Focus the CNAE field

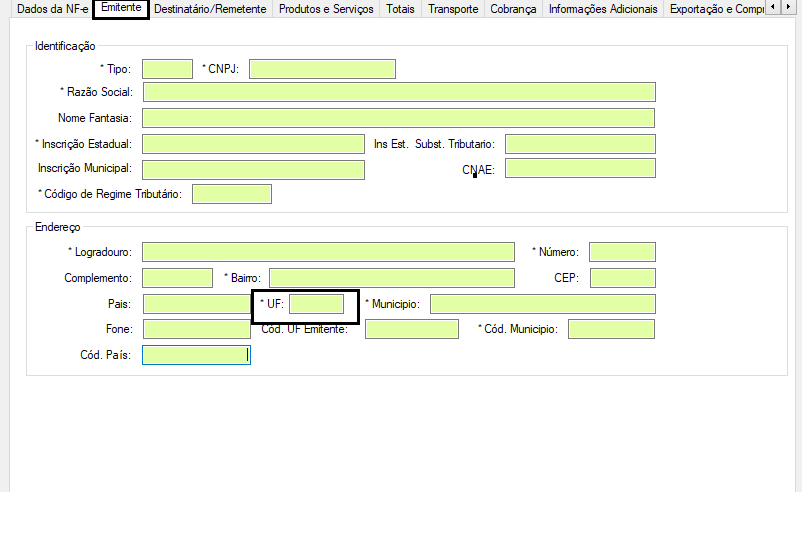coord(580,168)
